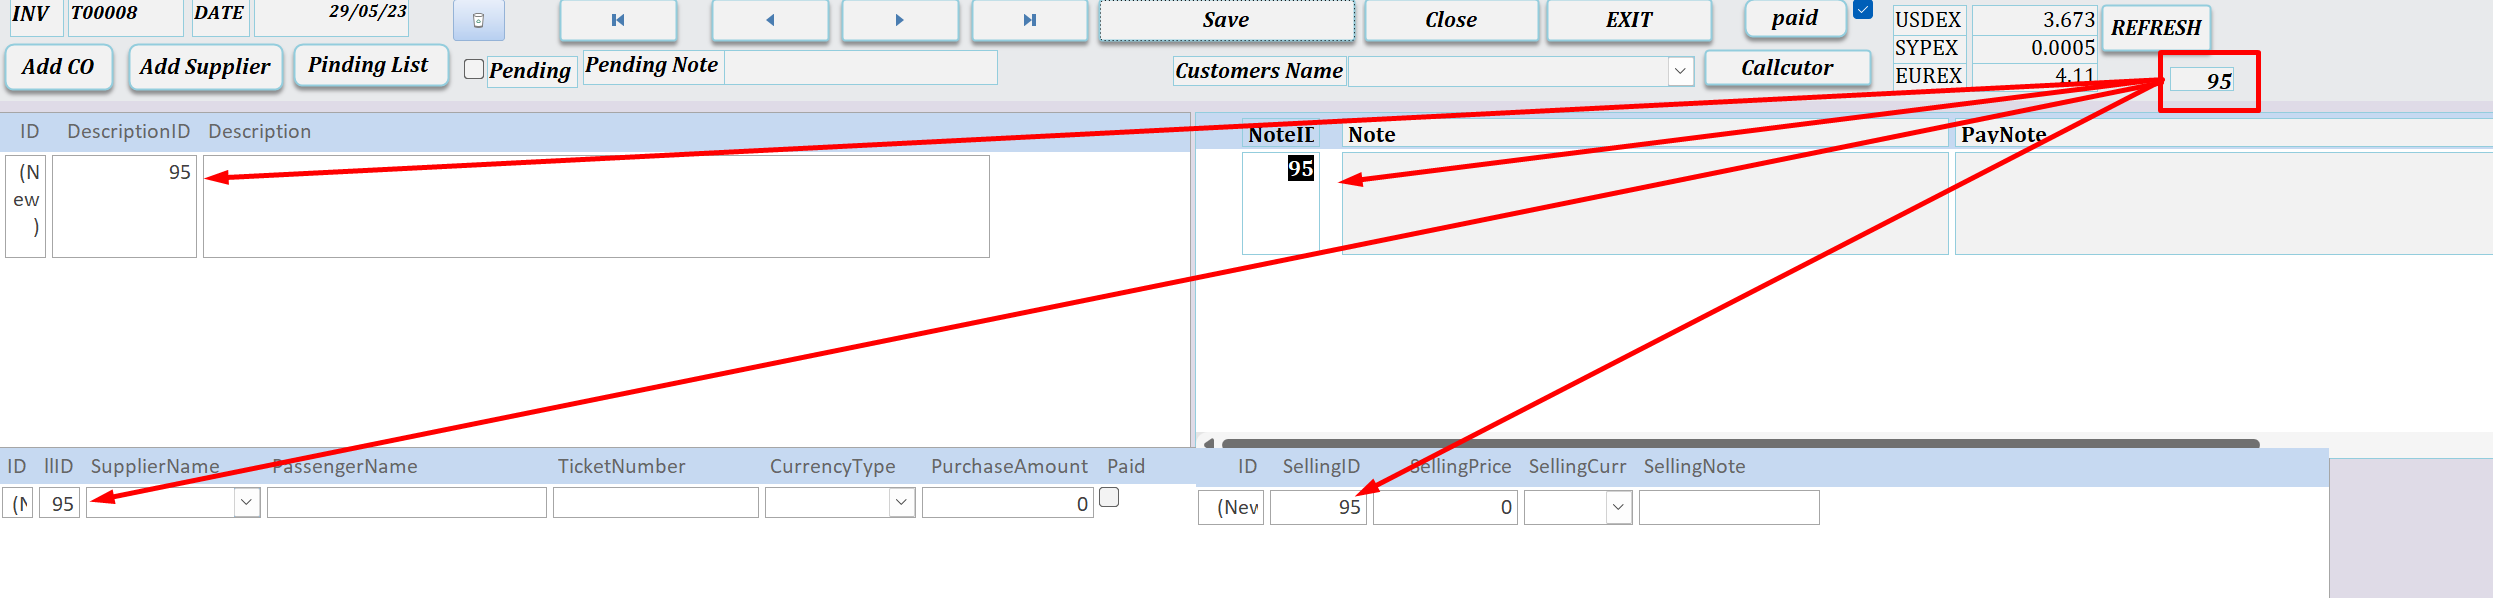The height and width of the screenshot is (598, 2493).
Task: Click the TicketNumber input field
Action: click(656, 502)
